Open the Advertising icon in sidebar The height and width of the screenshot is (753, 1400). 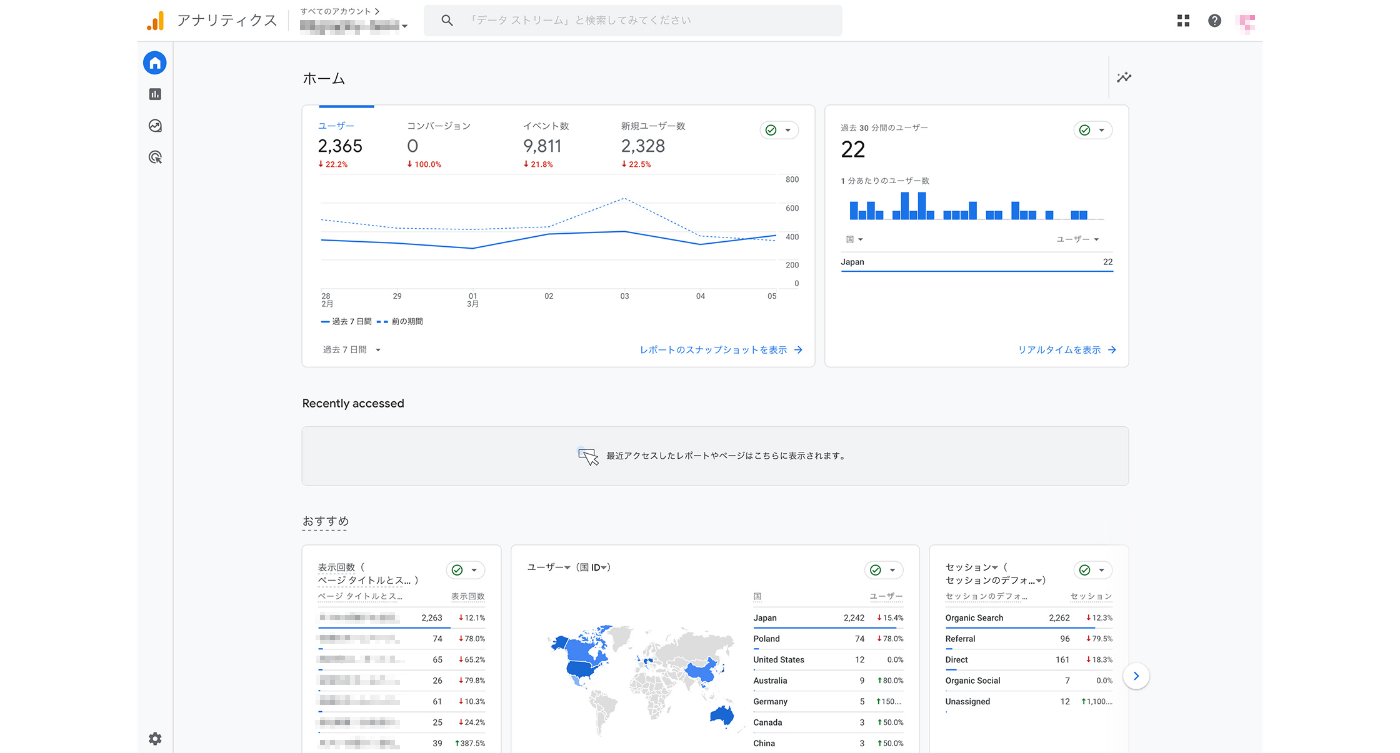tap(154, 157)
